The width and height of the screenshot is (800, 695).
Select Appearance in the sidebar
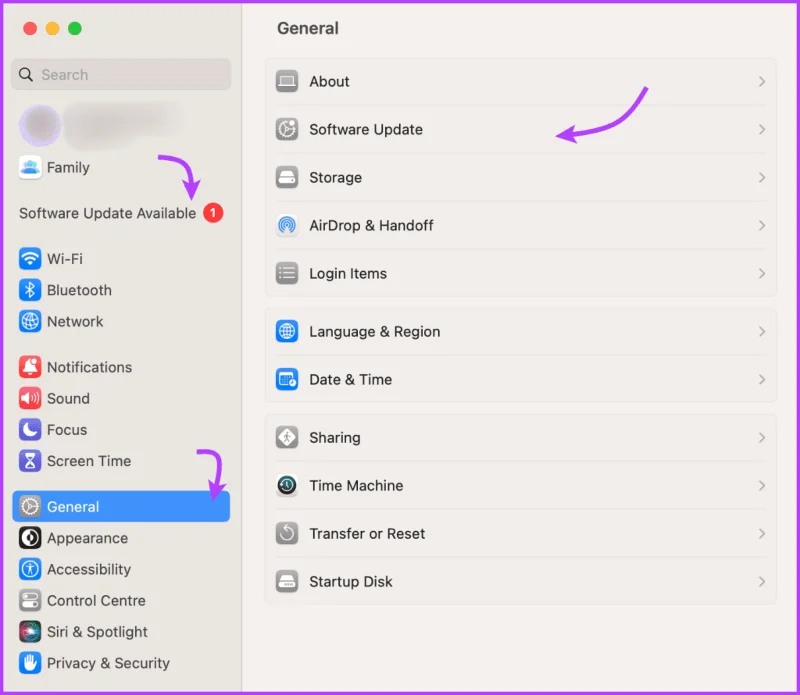(x=121, y=538)
